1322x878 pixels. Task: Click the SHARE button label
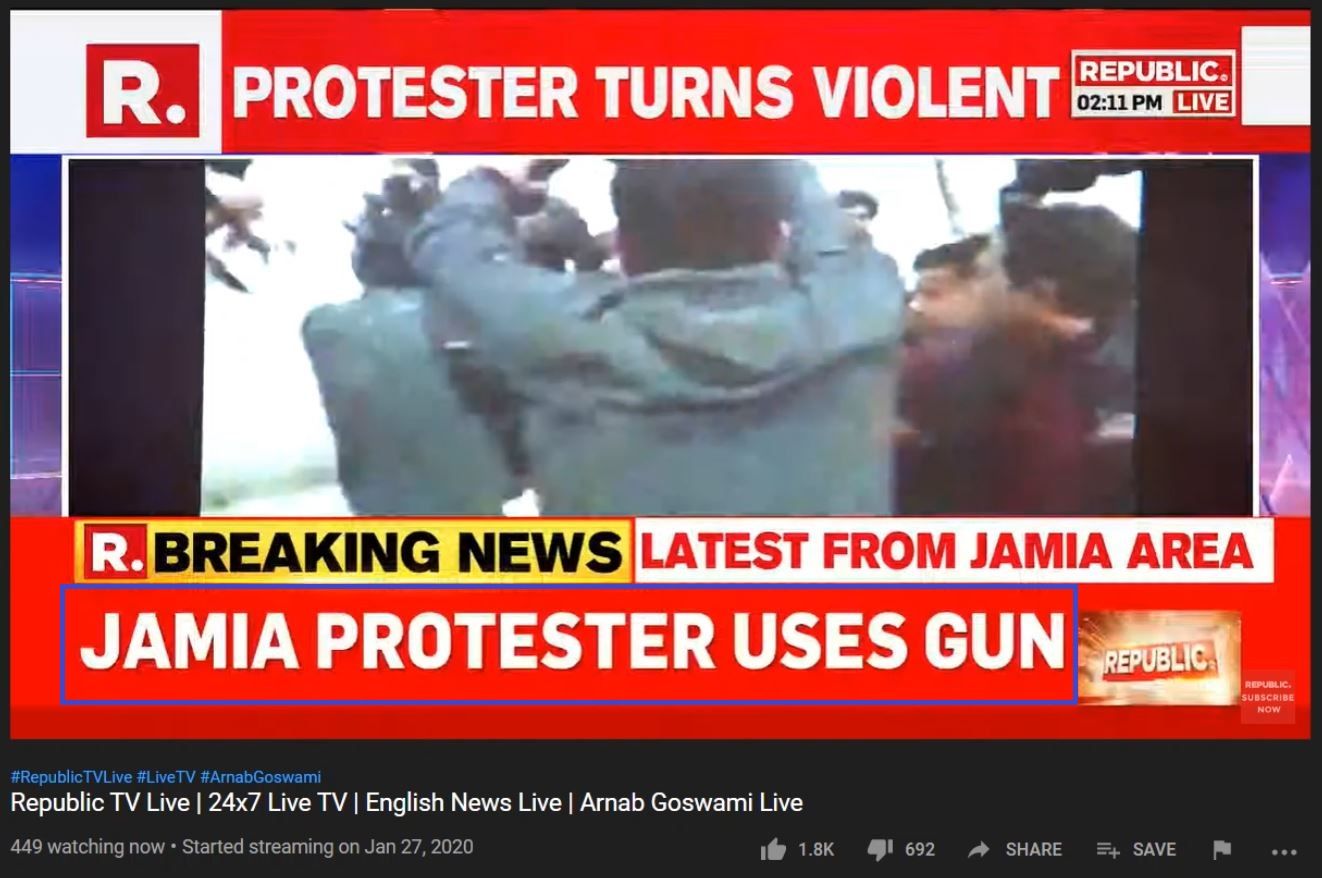tap(1034, 849)
